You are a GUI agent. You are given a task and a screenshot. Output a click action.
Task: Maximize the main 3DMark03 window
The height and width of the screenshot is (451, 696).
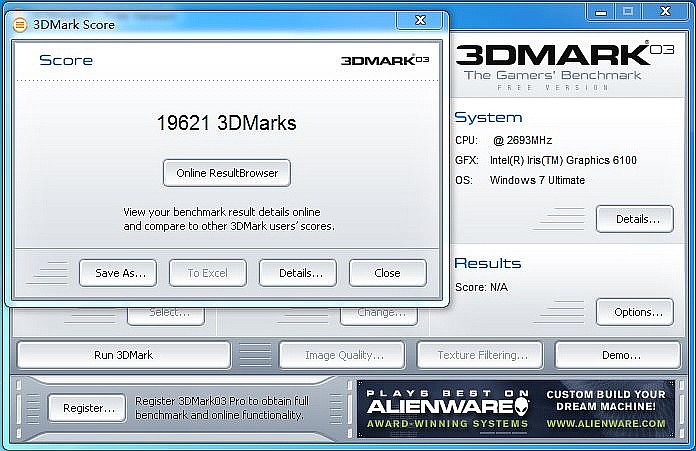click(x=628, y=11)
